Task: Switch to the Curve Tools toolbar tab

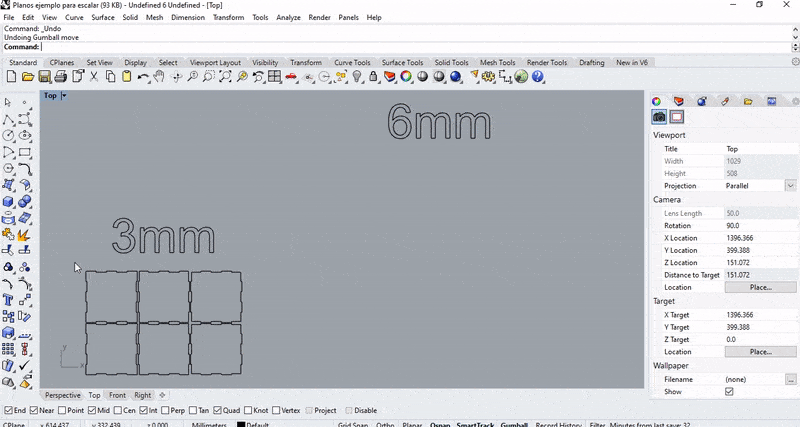Action: pos(352,62)
